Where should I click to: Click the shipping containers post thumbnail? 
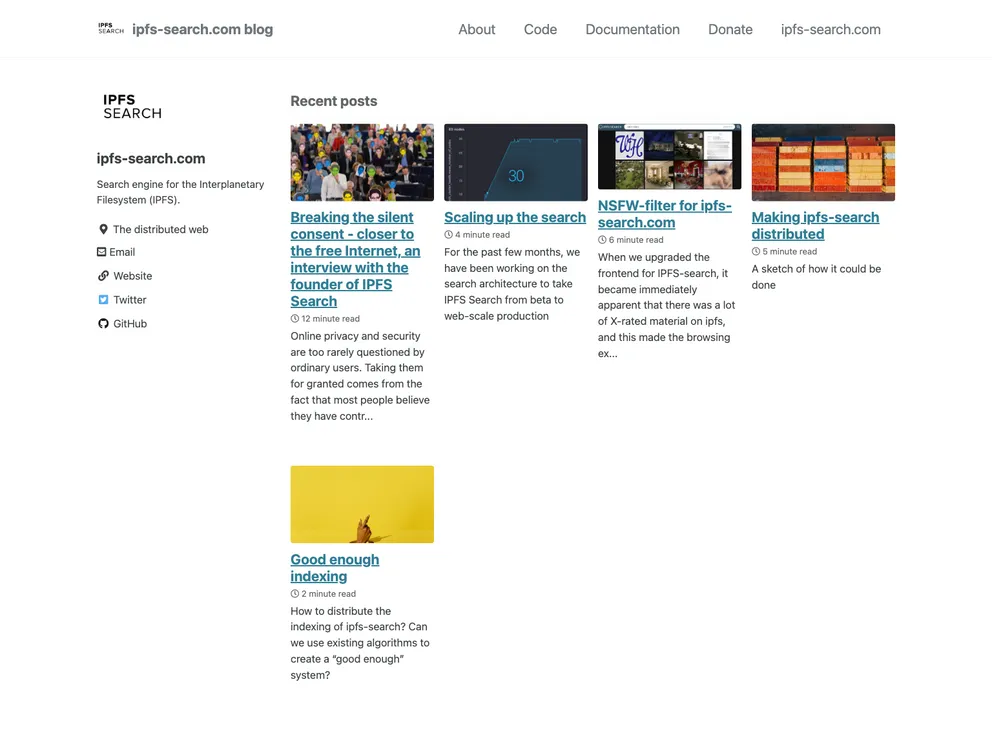823,162
